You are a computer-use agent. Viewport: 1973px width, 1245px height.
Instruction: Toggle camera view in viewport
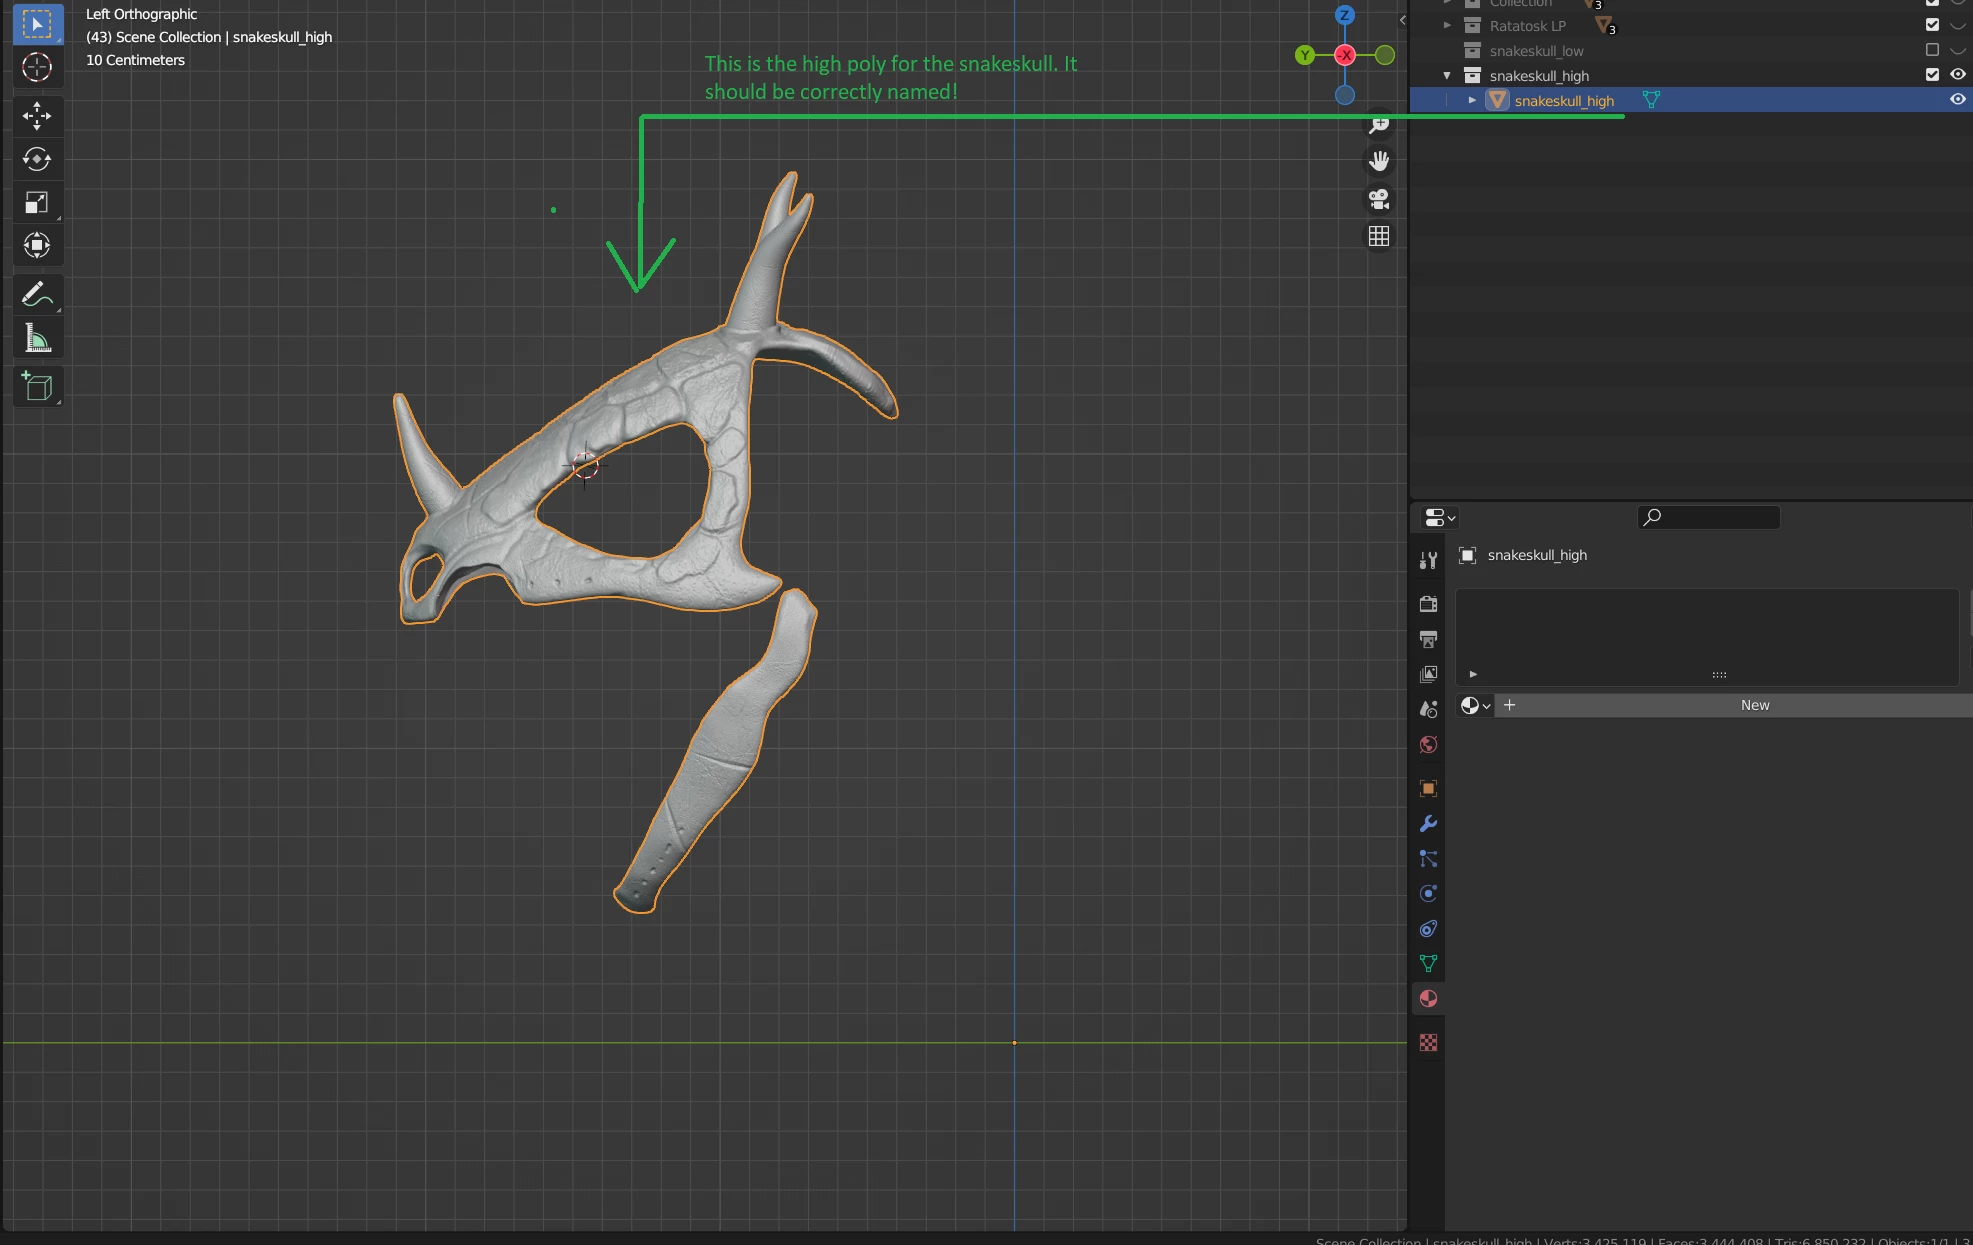tap(1379, 199)
